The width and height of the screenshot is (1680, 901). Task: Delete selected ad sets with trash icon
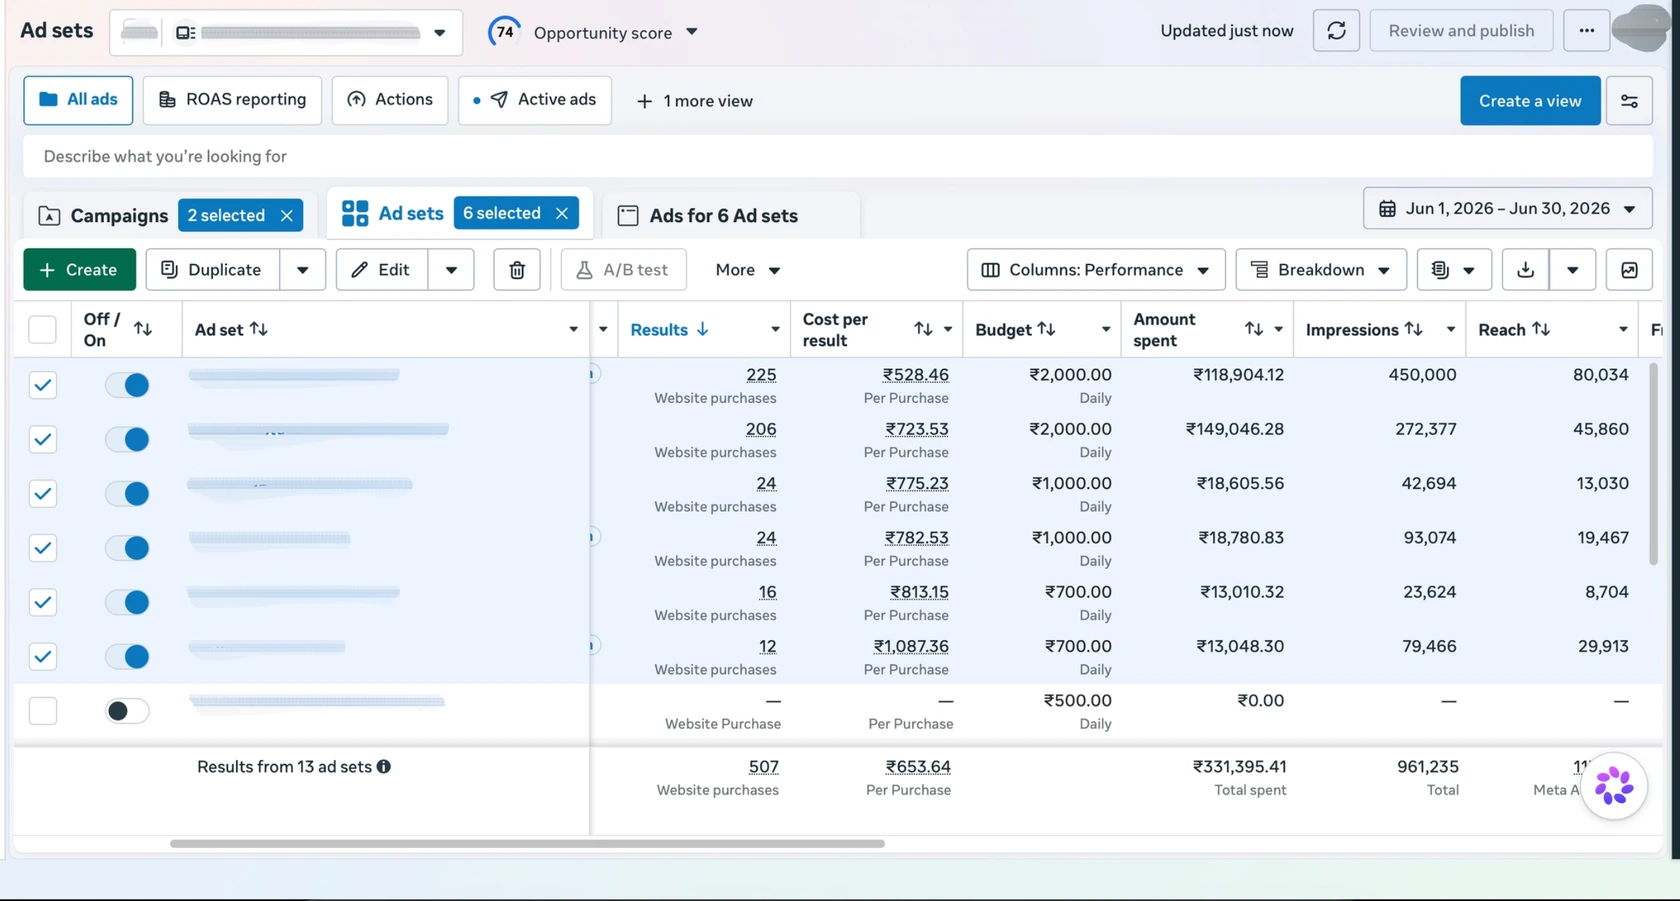517,270
